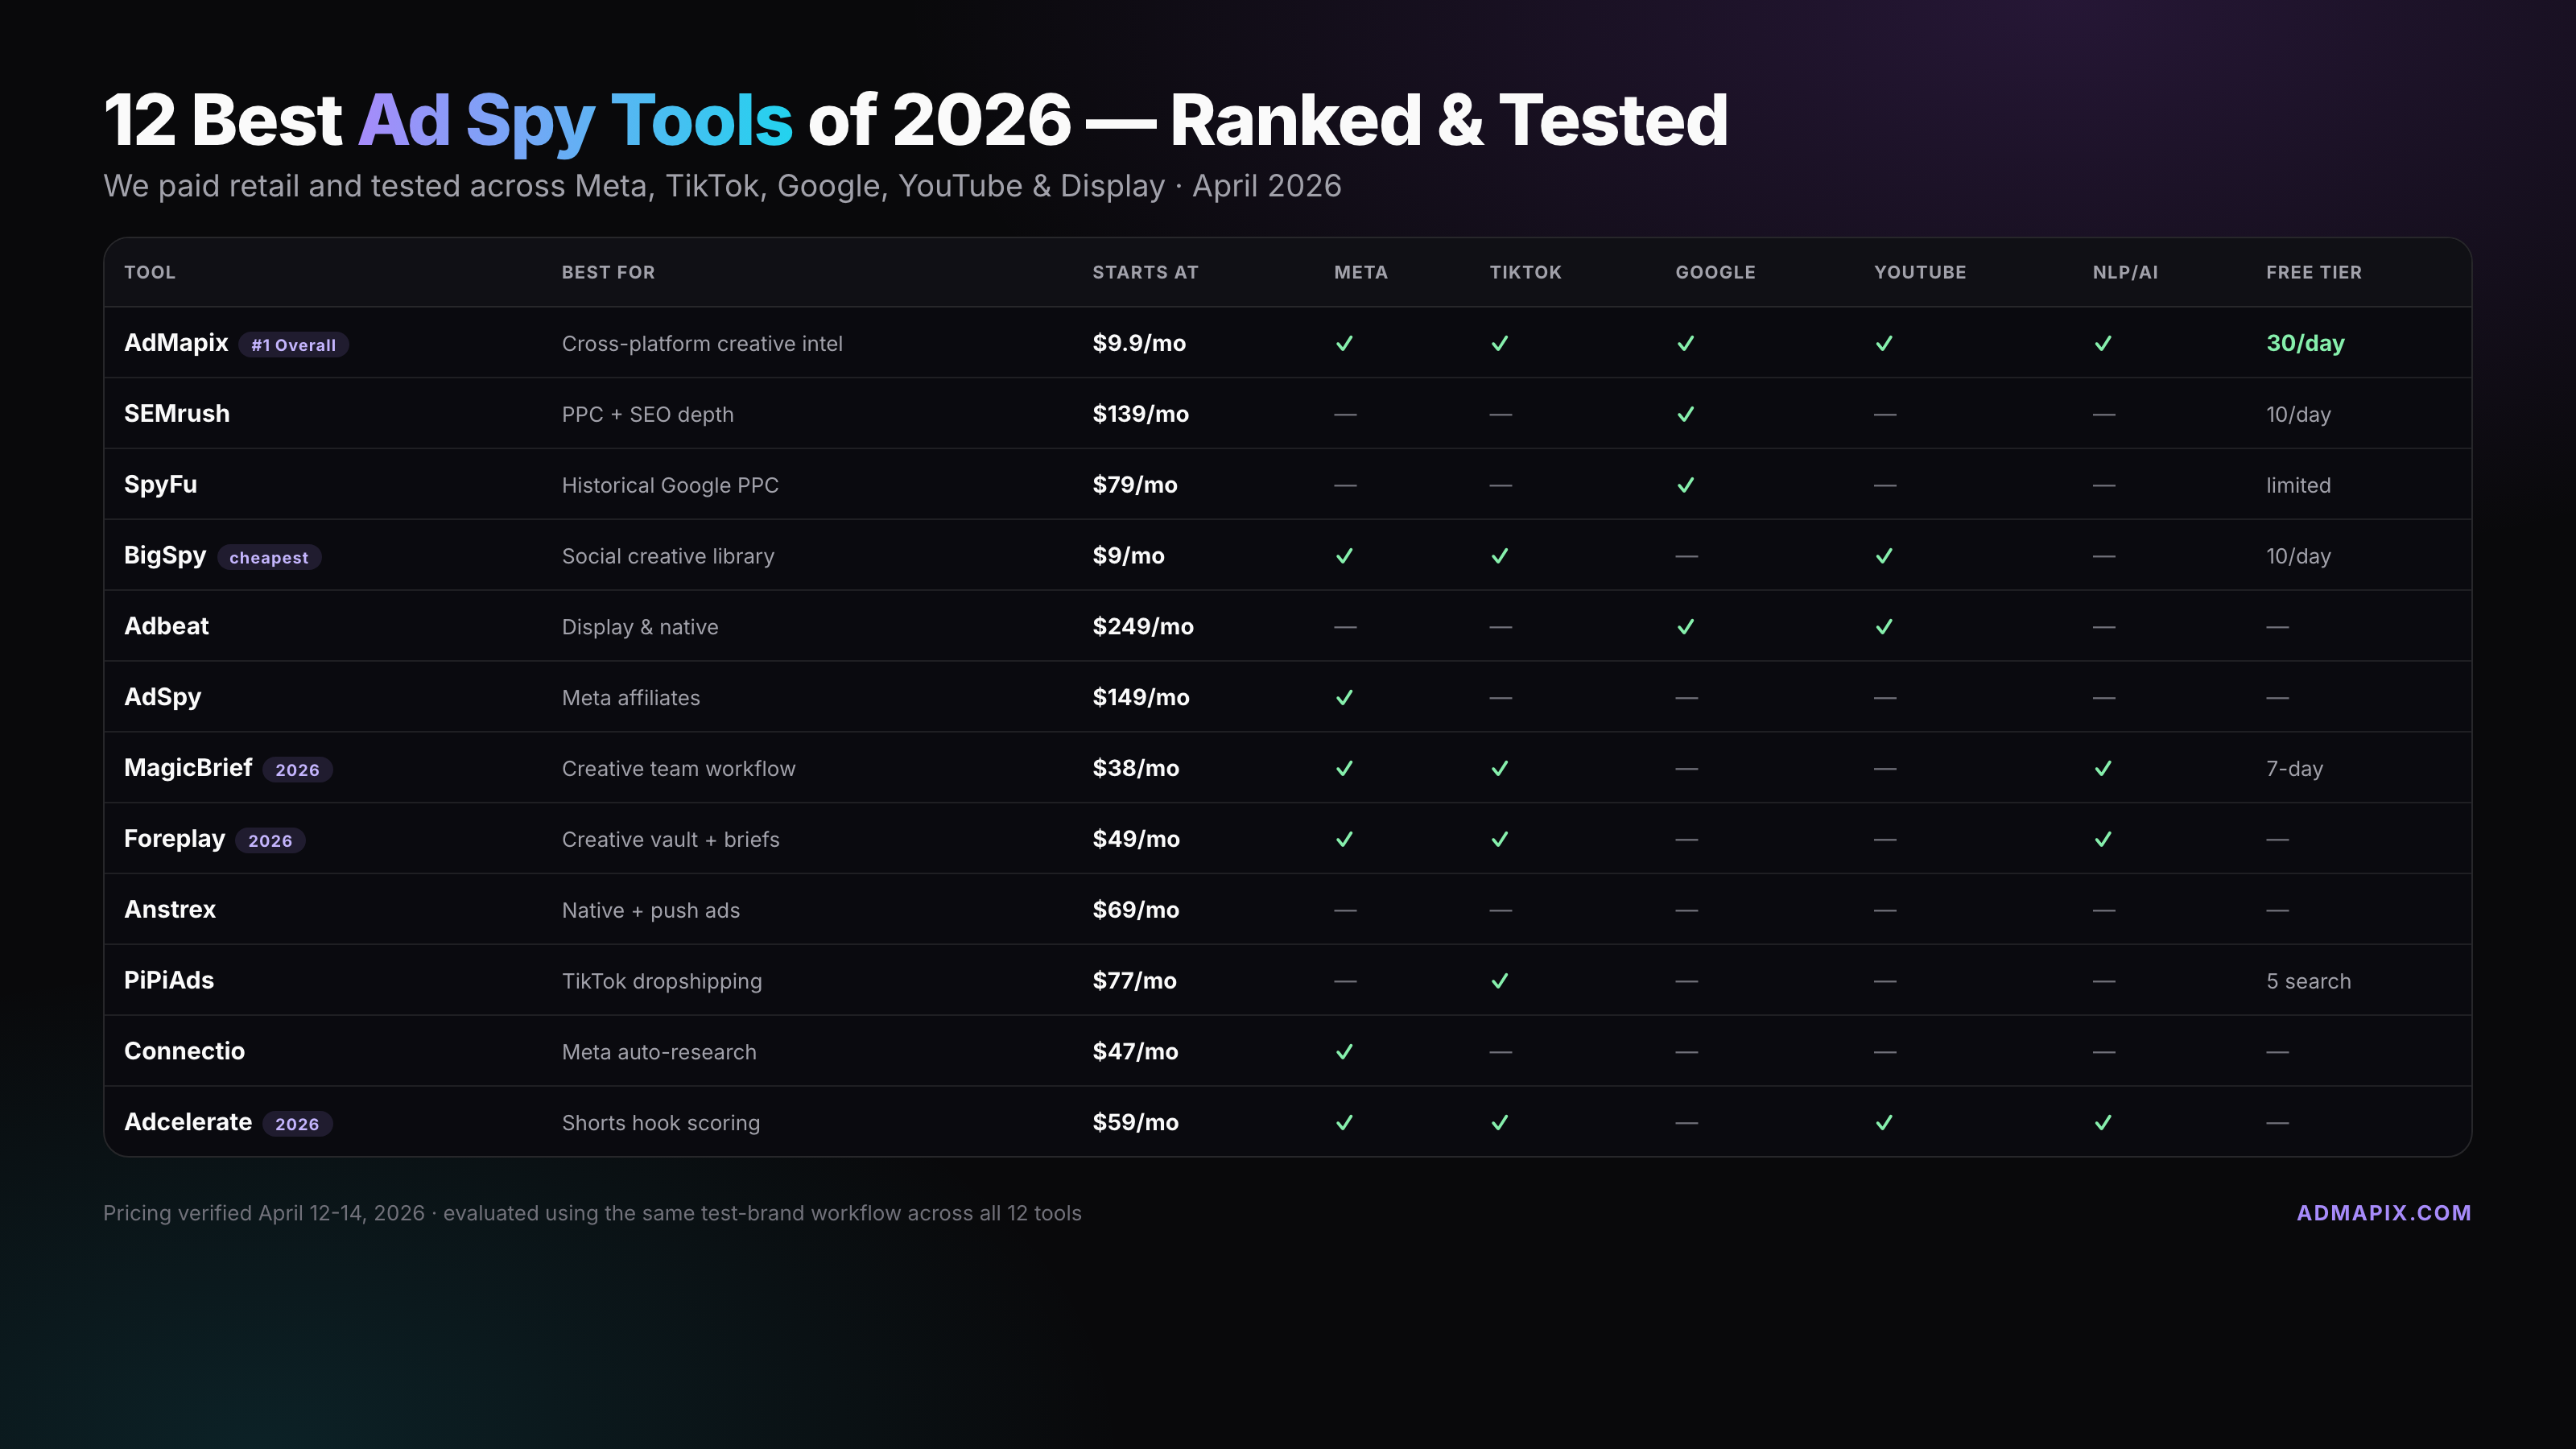
Task: Click MagicBrief's NLP/AI checkmark
Action: click(x=2103, y=768)
